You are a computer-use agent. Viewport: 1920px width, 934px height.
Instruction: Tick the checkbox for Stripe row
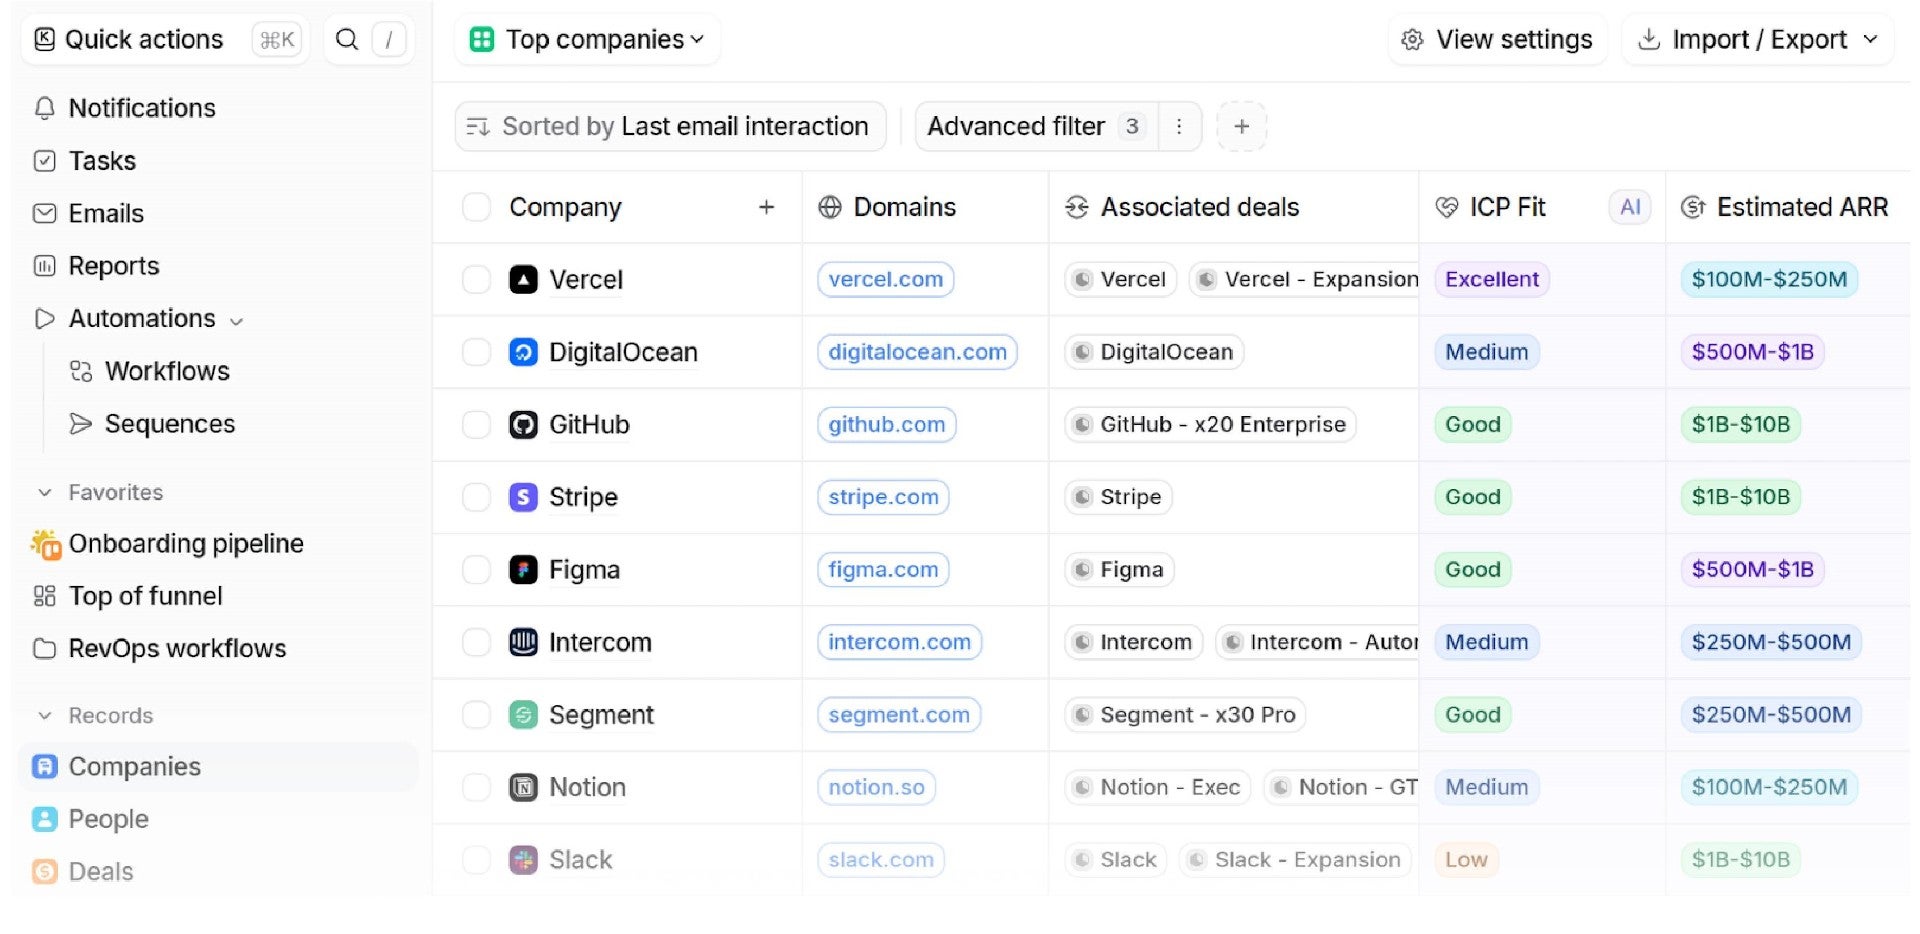(476, 497)
